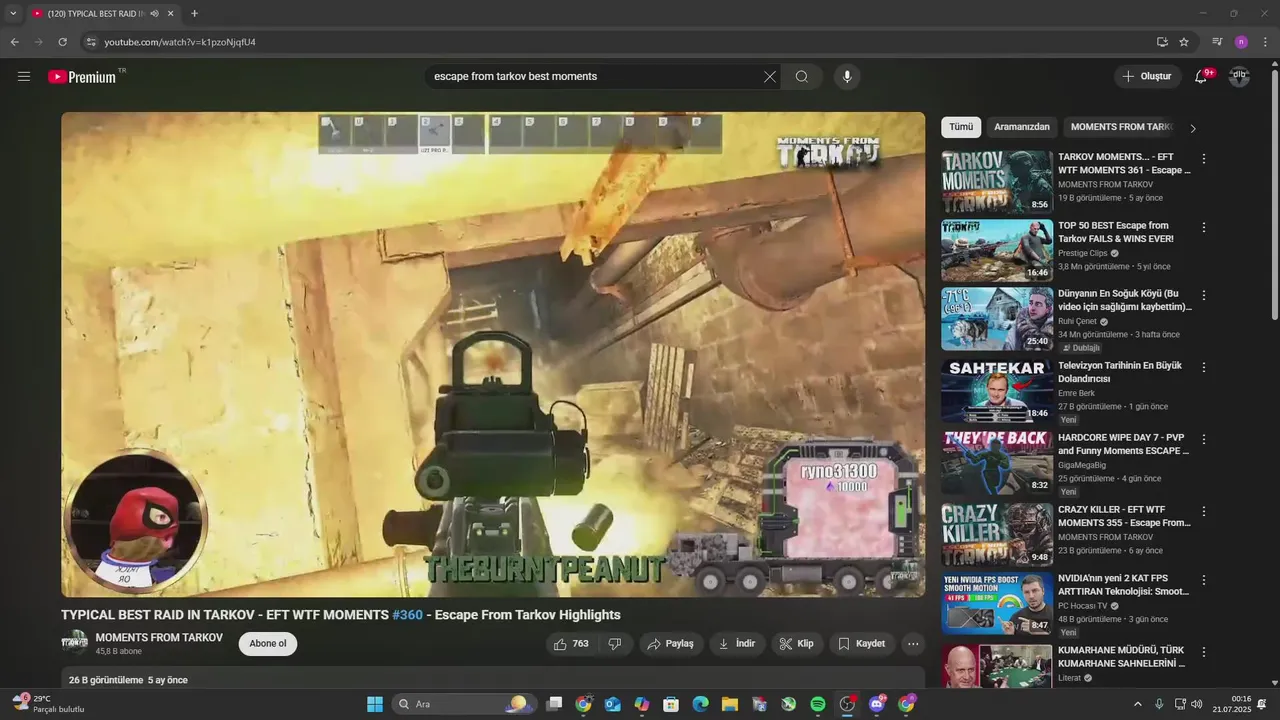Open options for NVIDIA'nın yeni video
1280x720 pixels.
[x=1204, y=580]
